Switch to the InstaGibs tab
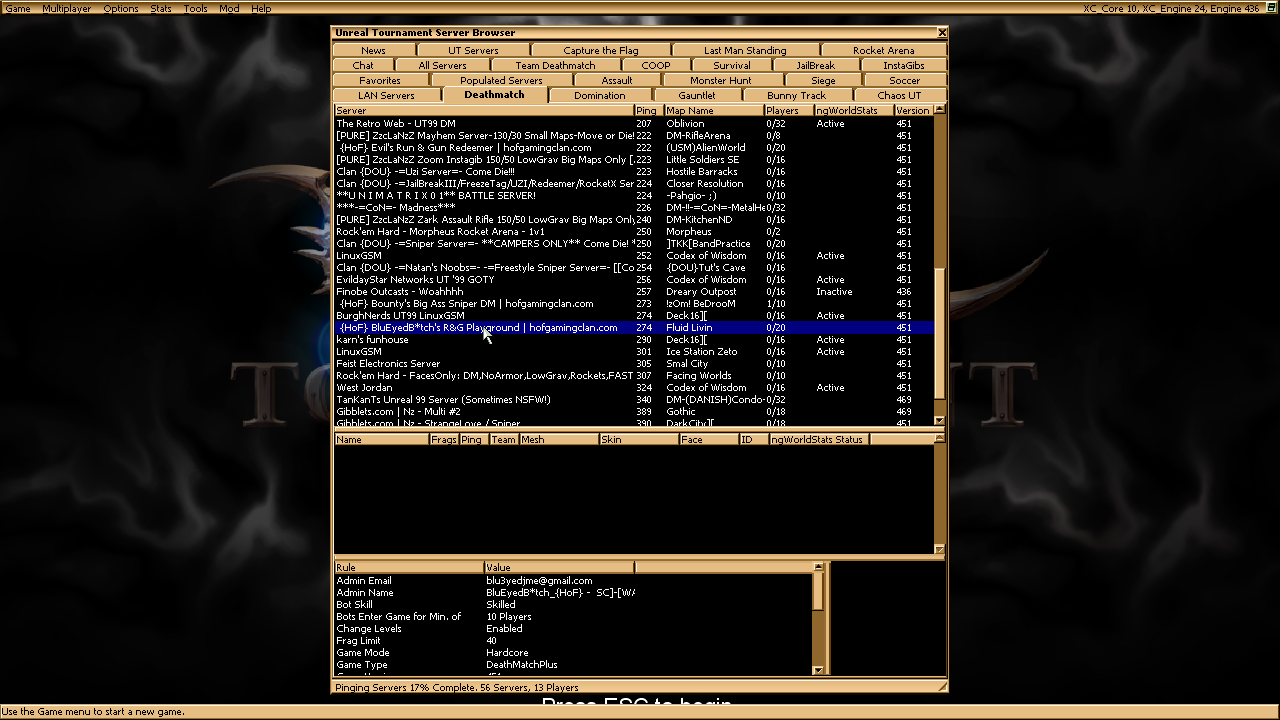The height and width of the screenshot is (720, 1280). tap(903, 65)
